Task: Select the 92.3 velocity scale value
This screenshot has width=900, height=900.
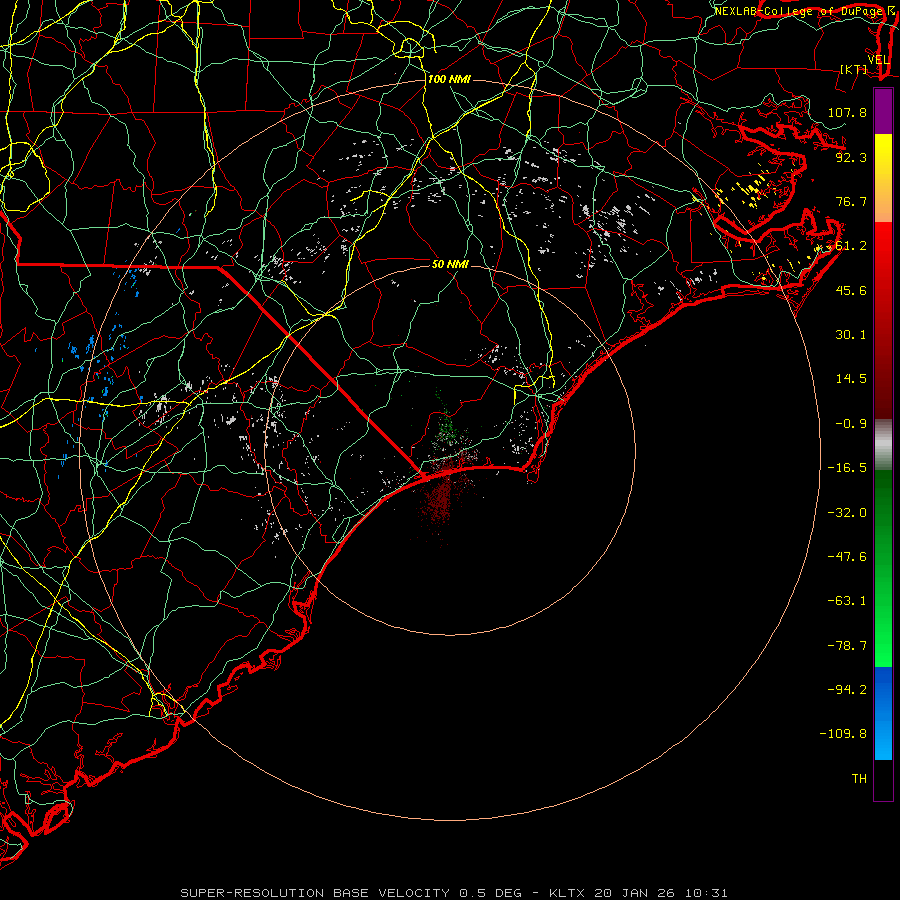Action: point(851,157)
